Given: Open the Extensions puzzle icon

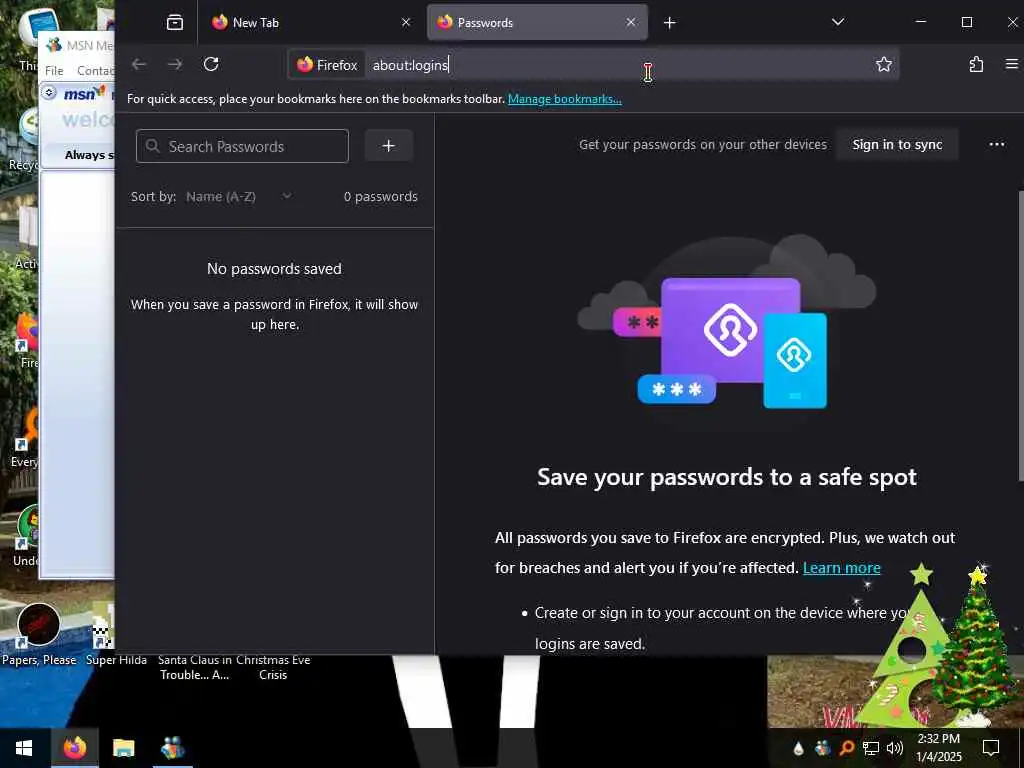Looking at the screenshot, I should (976, 64).
